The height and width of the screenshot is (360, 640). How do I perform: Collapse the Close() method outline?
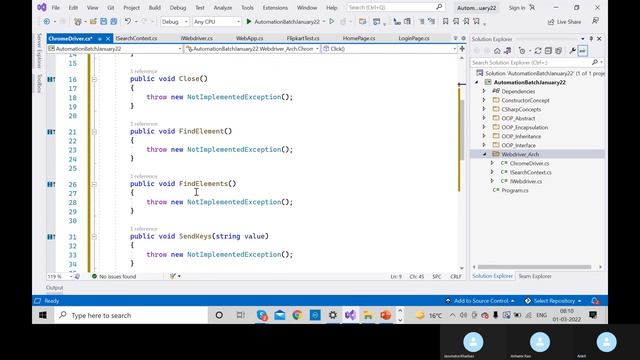[x=94, y=79]
